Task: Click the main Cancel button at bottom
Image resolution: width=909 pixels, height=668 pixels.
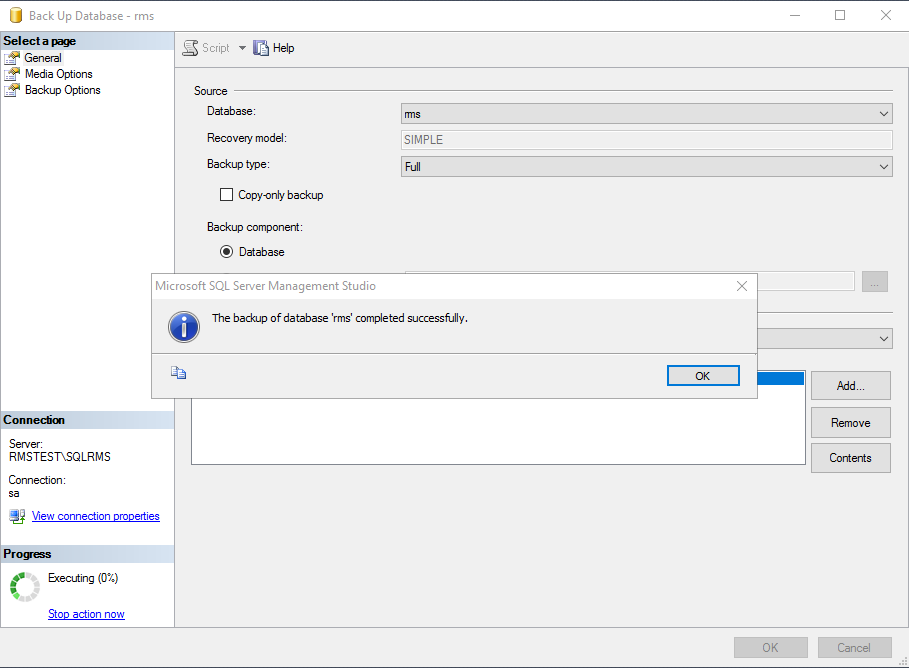Action: click(x=854, y=648)
